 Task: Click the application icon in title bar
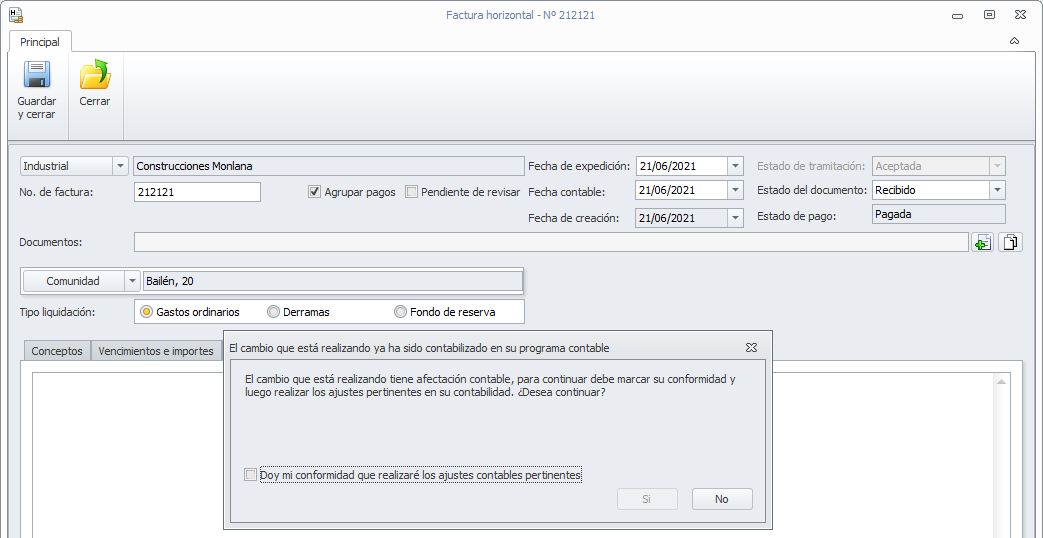pos(15,15)
